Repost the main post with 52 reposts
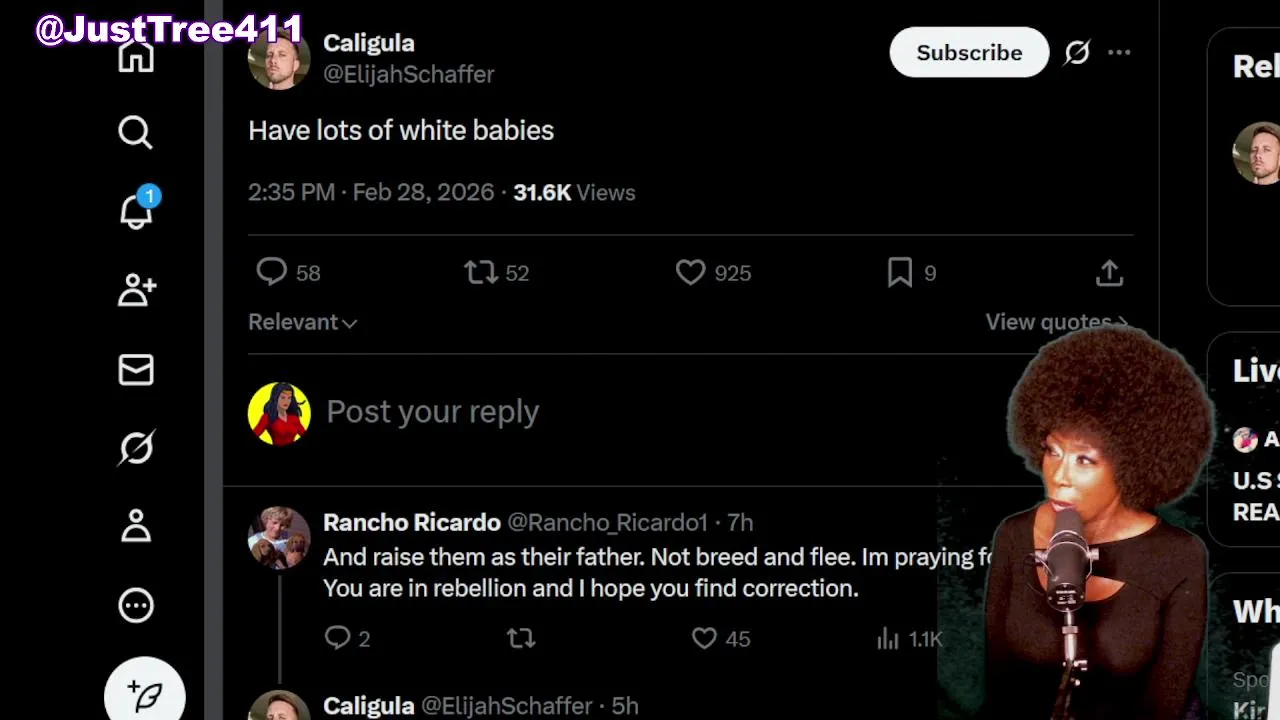 pos(481,272)
